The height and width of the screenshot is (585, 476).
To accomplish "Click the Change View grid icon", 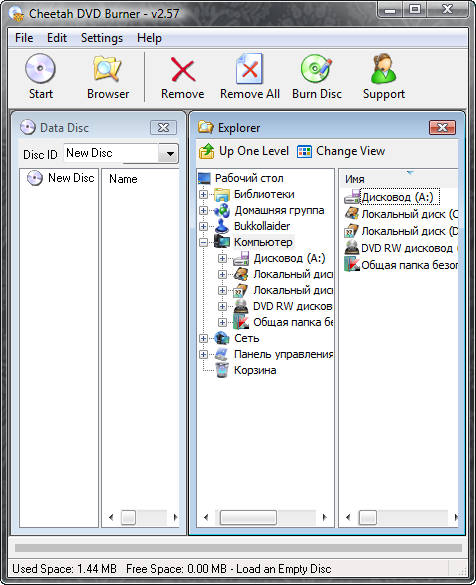I will pyautogui.click(x=304, y=151).
